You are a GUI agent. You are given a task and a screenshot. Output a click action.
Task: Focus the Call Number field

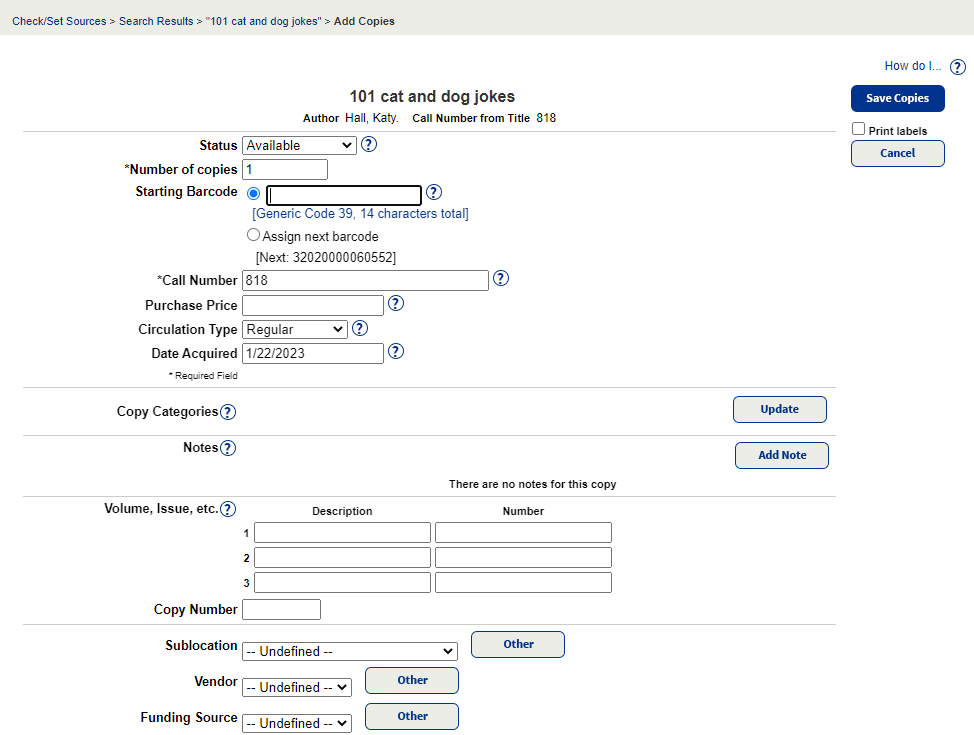(365, 280)
